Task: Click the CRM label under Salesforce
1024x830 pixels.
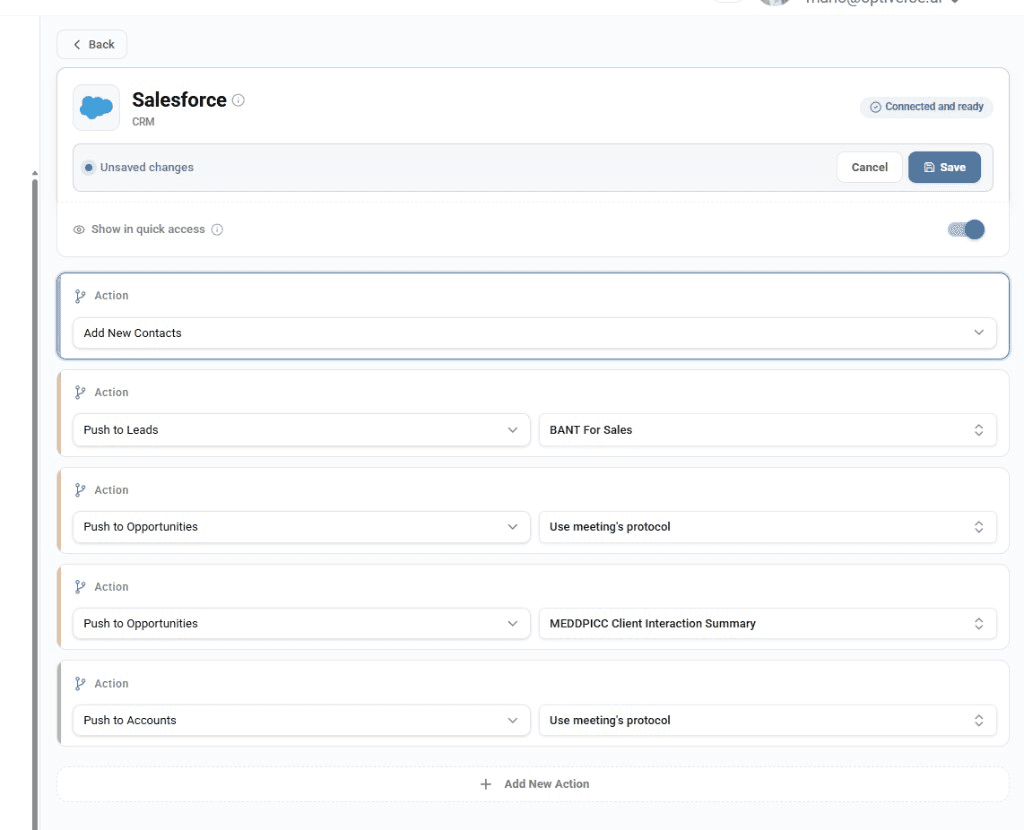Action: point(143,121)
